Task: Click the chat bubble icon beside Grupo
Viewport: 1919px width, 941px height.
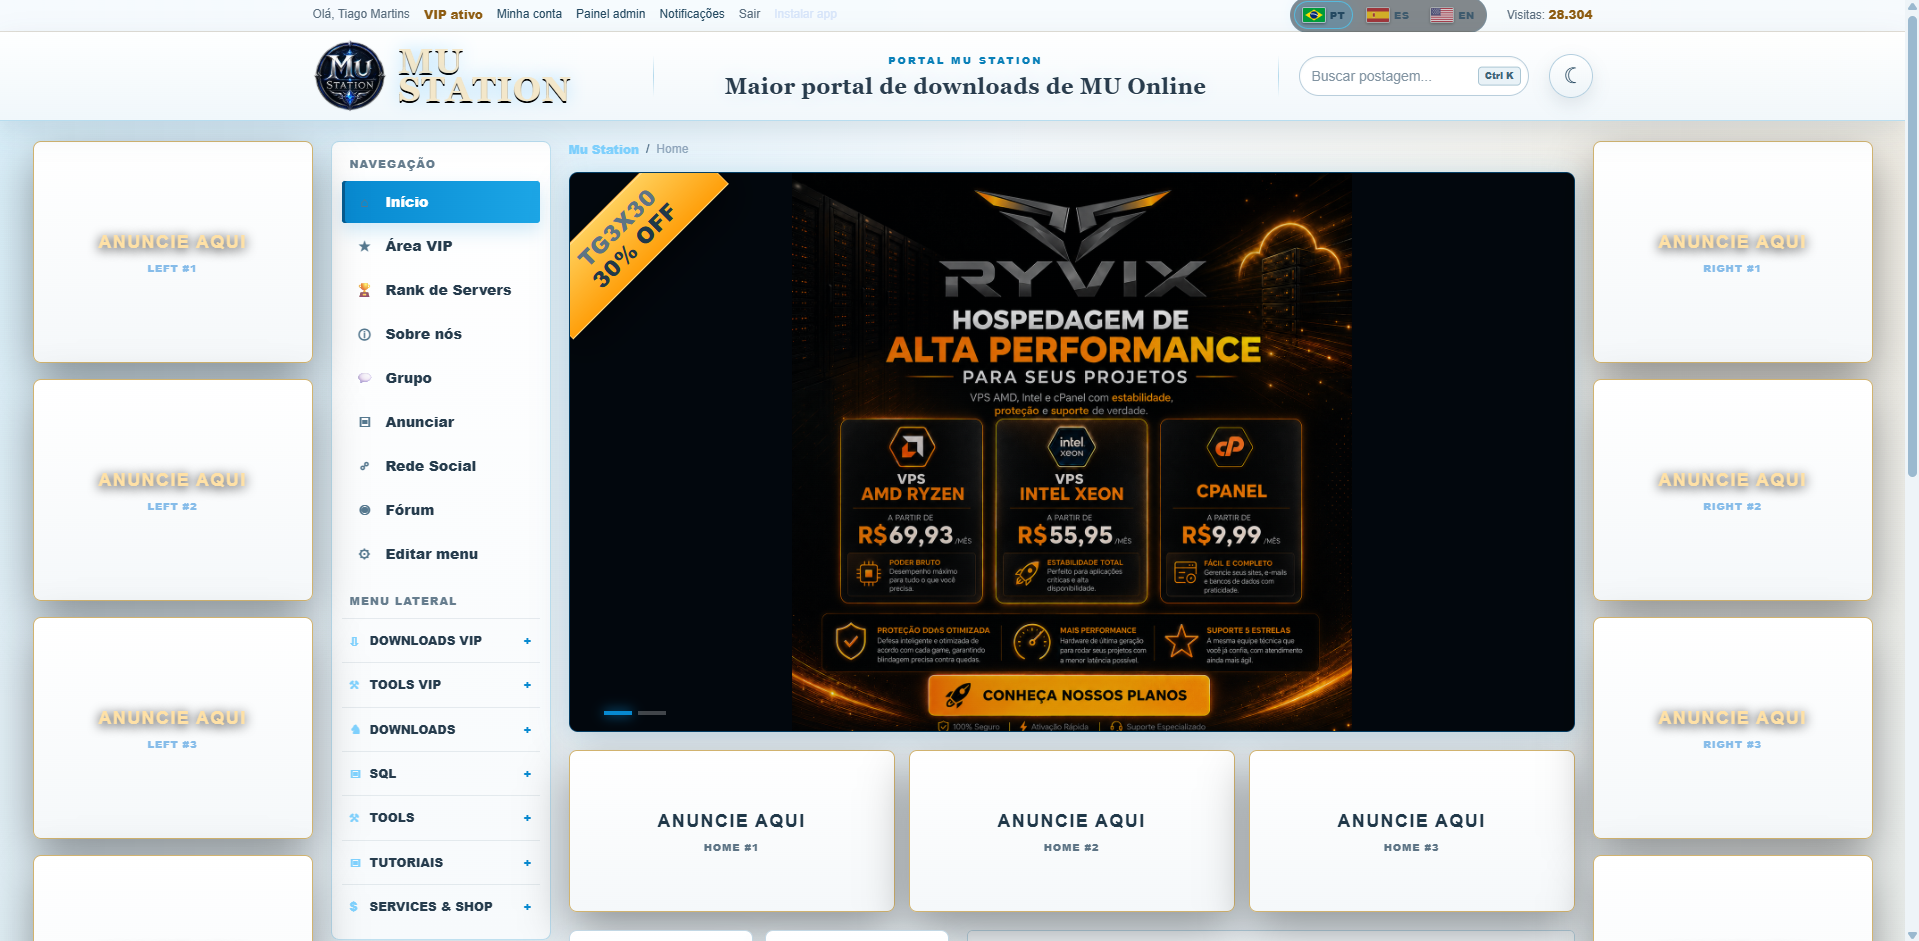Action: pos(365,378)
